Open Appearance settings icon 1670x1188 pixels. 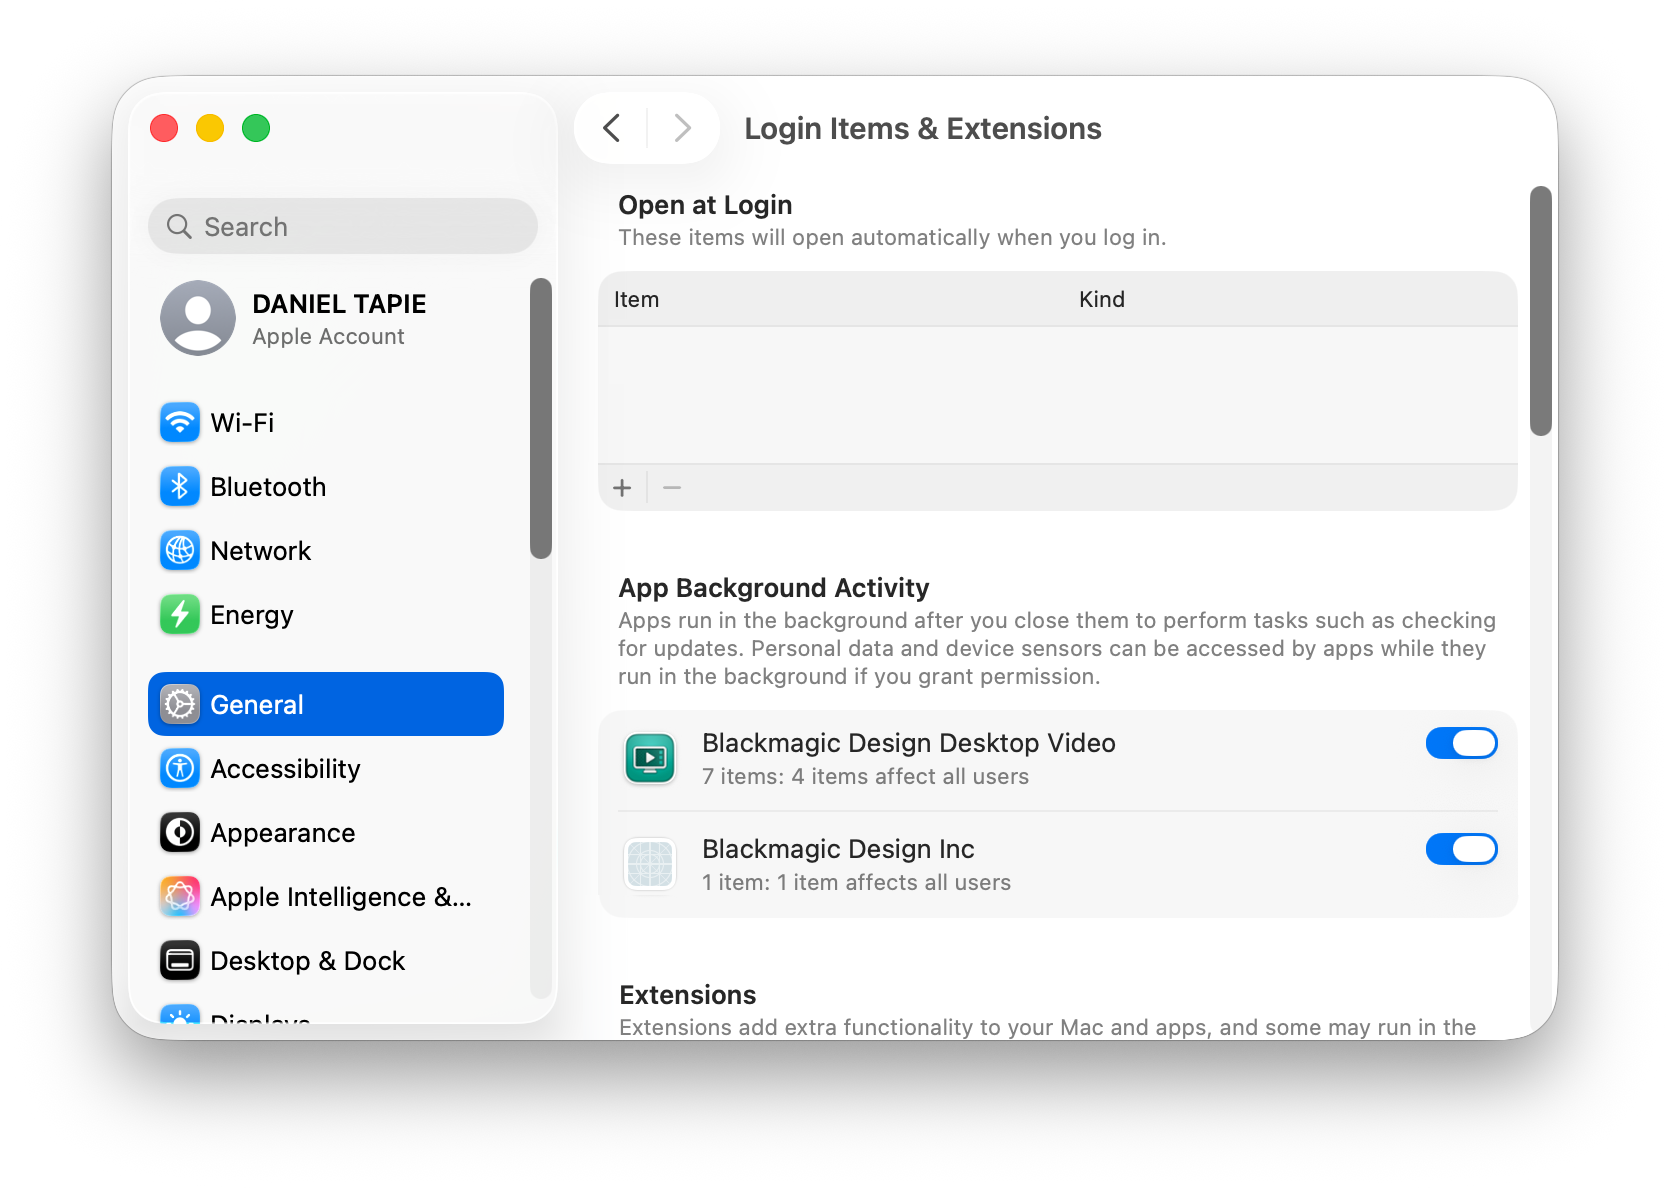coord(180,833)
